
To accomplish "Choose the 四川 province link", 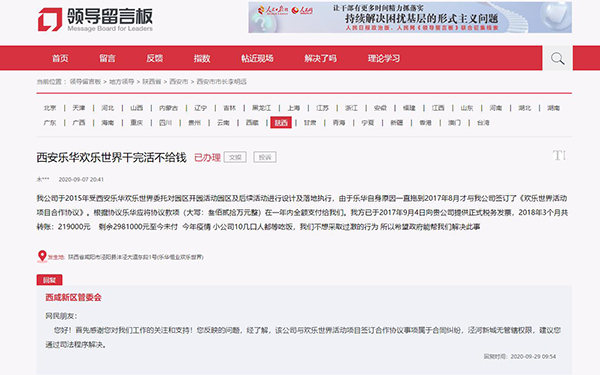I will [165, 122].
